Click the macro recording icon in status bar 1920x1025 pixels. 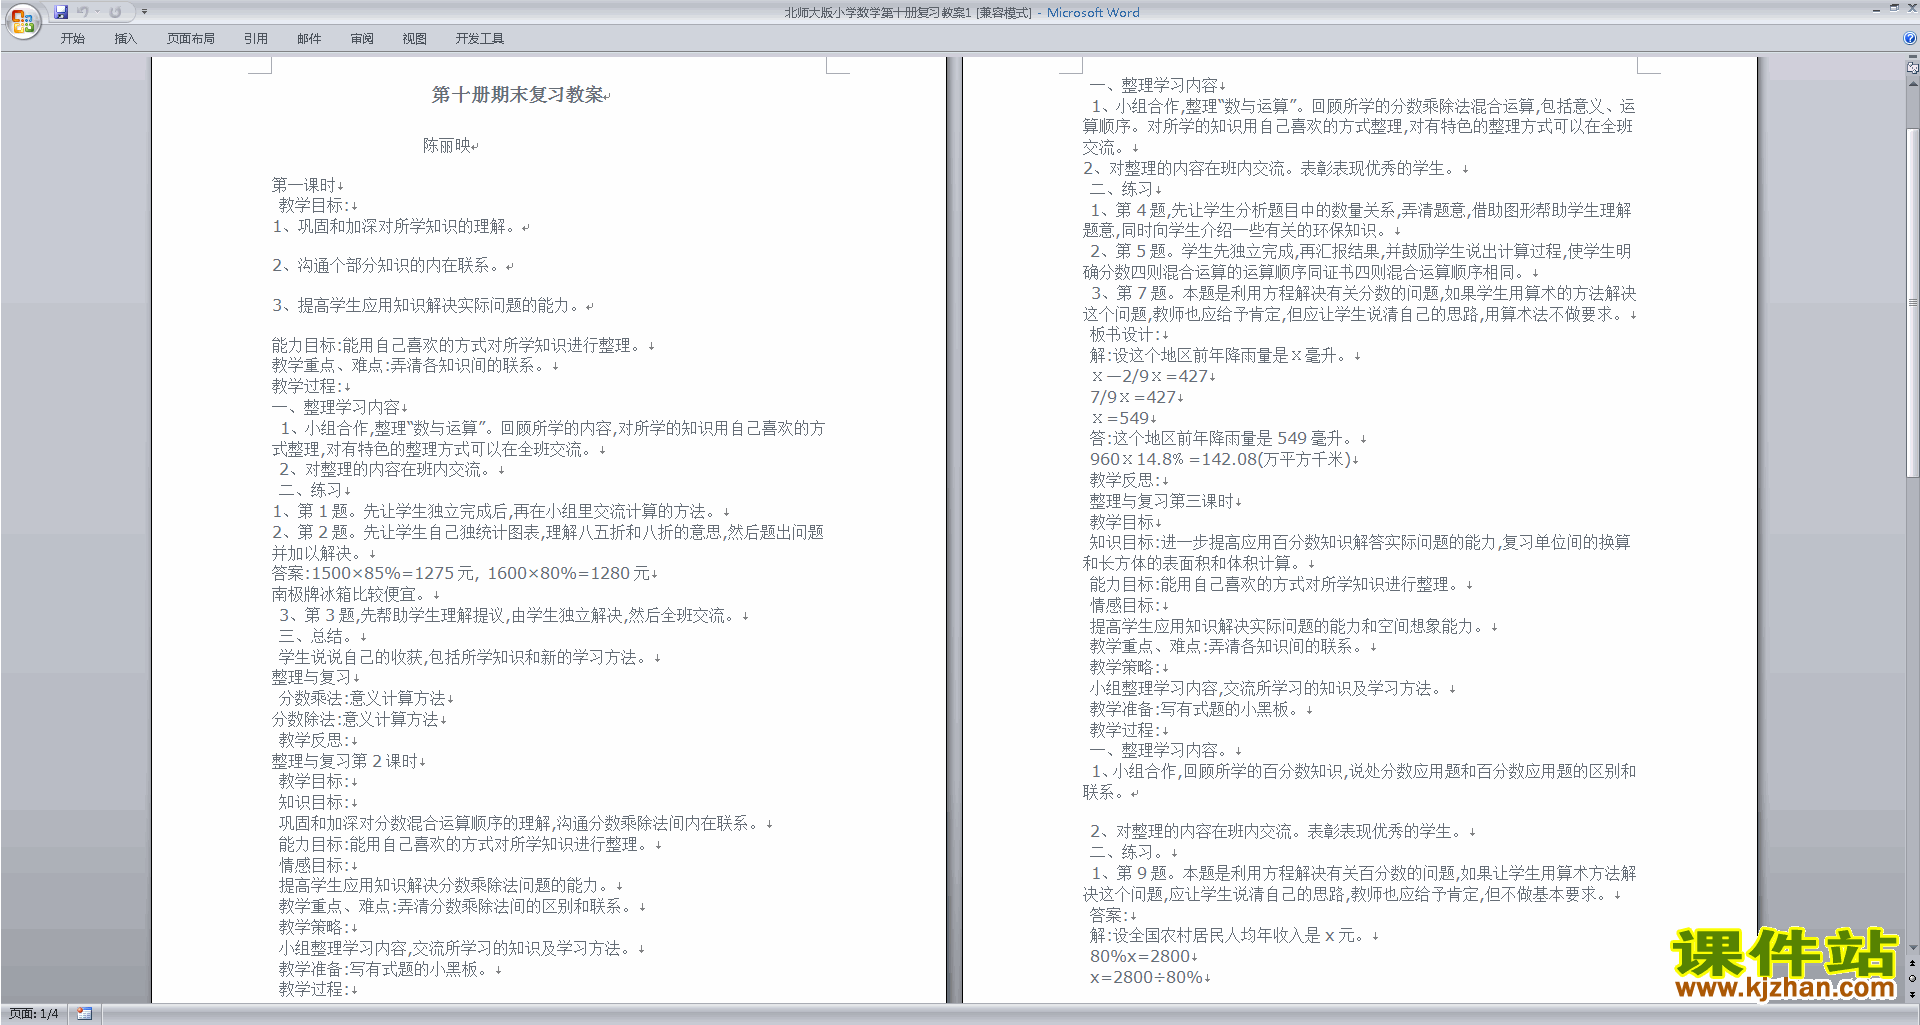tap(84, 1014)
